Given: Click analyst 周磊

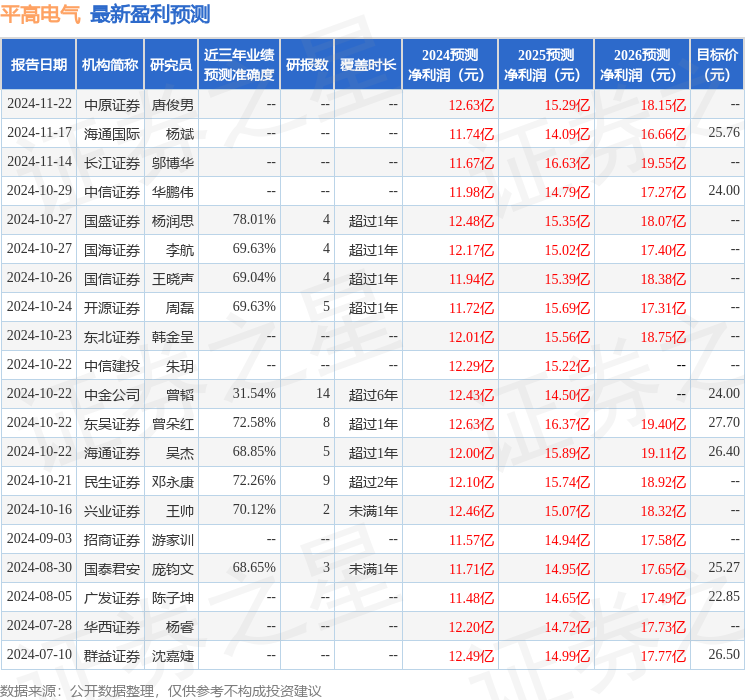Looking at the screenshot, I should click(180, 307).
